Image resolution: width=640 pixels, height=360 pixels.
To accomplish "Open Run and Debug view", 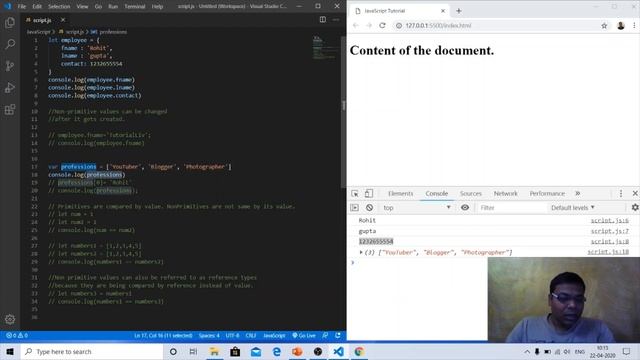I will 10,88.
